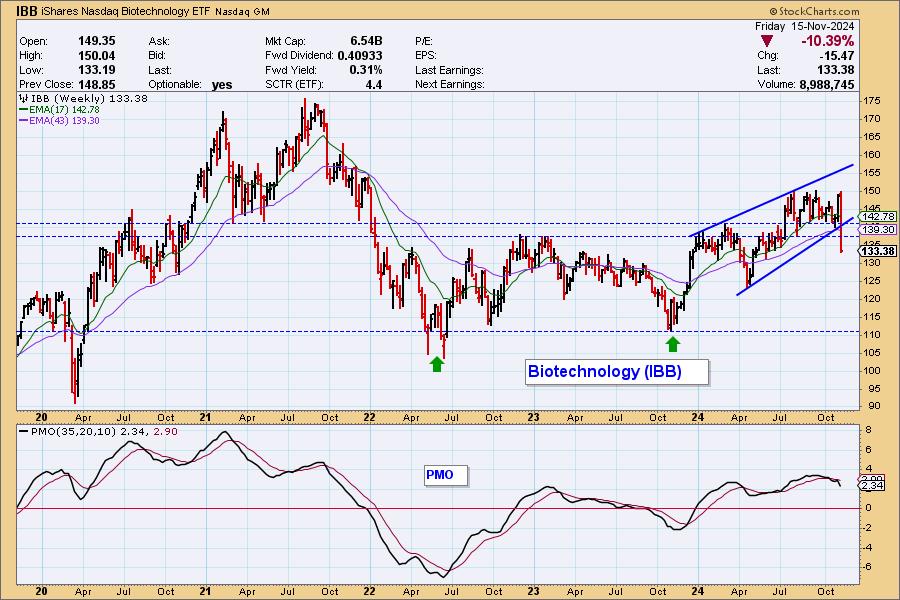The width and height of the screenshot is (900, 600).
Task: Click the EMA(43) 139.30 legend entry
Action: pos(59,121)
